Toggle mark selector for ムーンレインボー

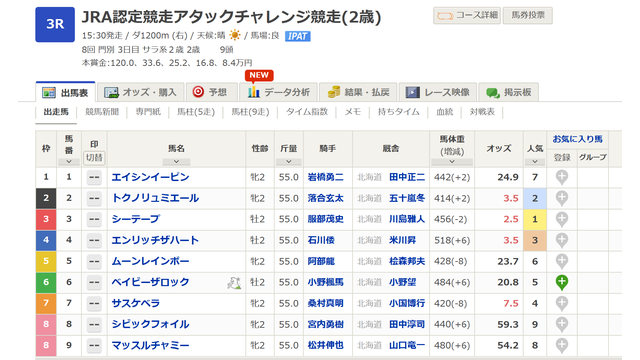94,261
